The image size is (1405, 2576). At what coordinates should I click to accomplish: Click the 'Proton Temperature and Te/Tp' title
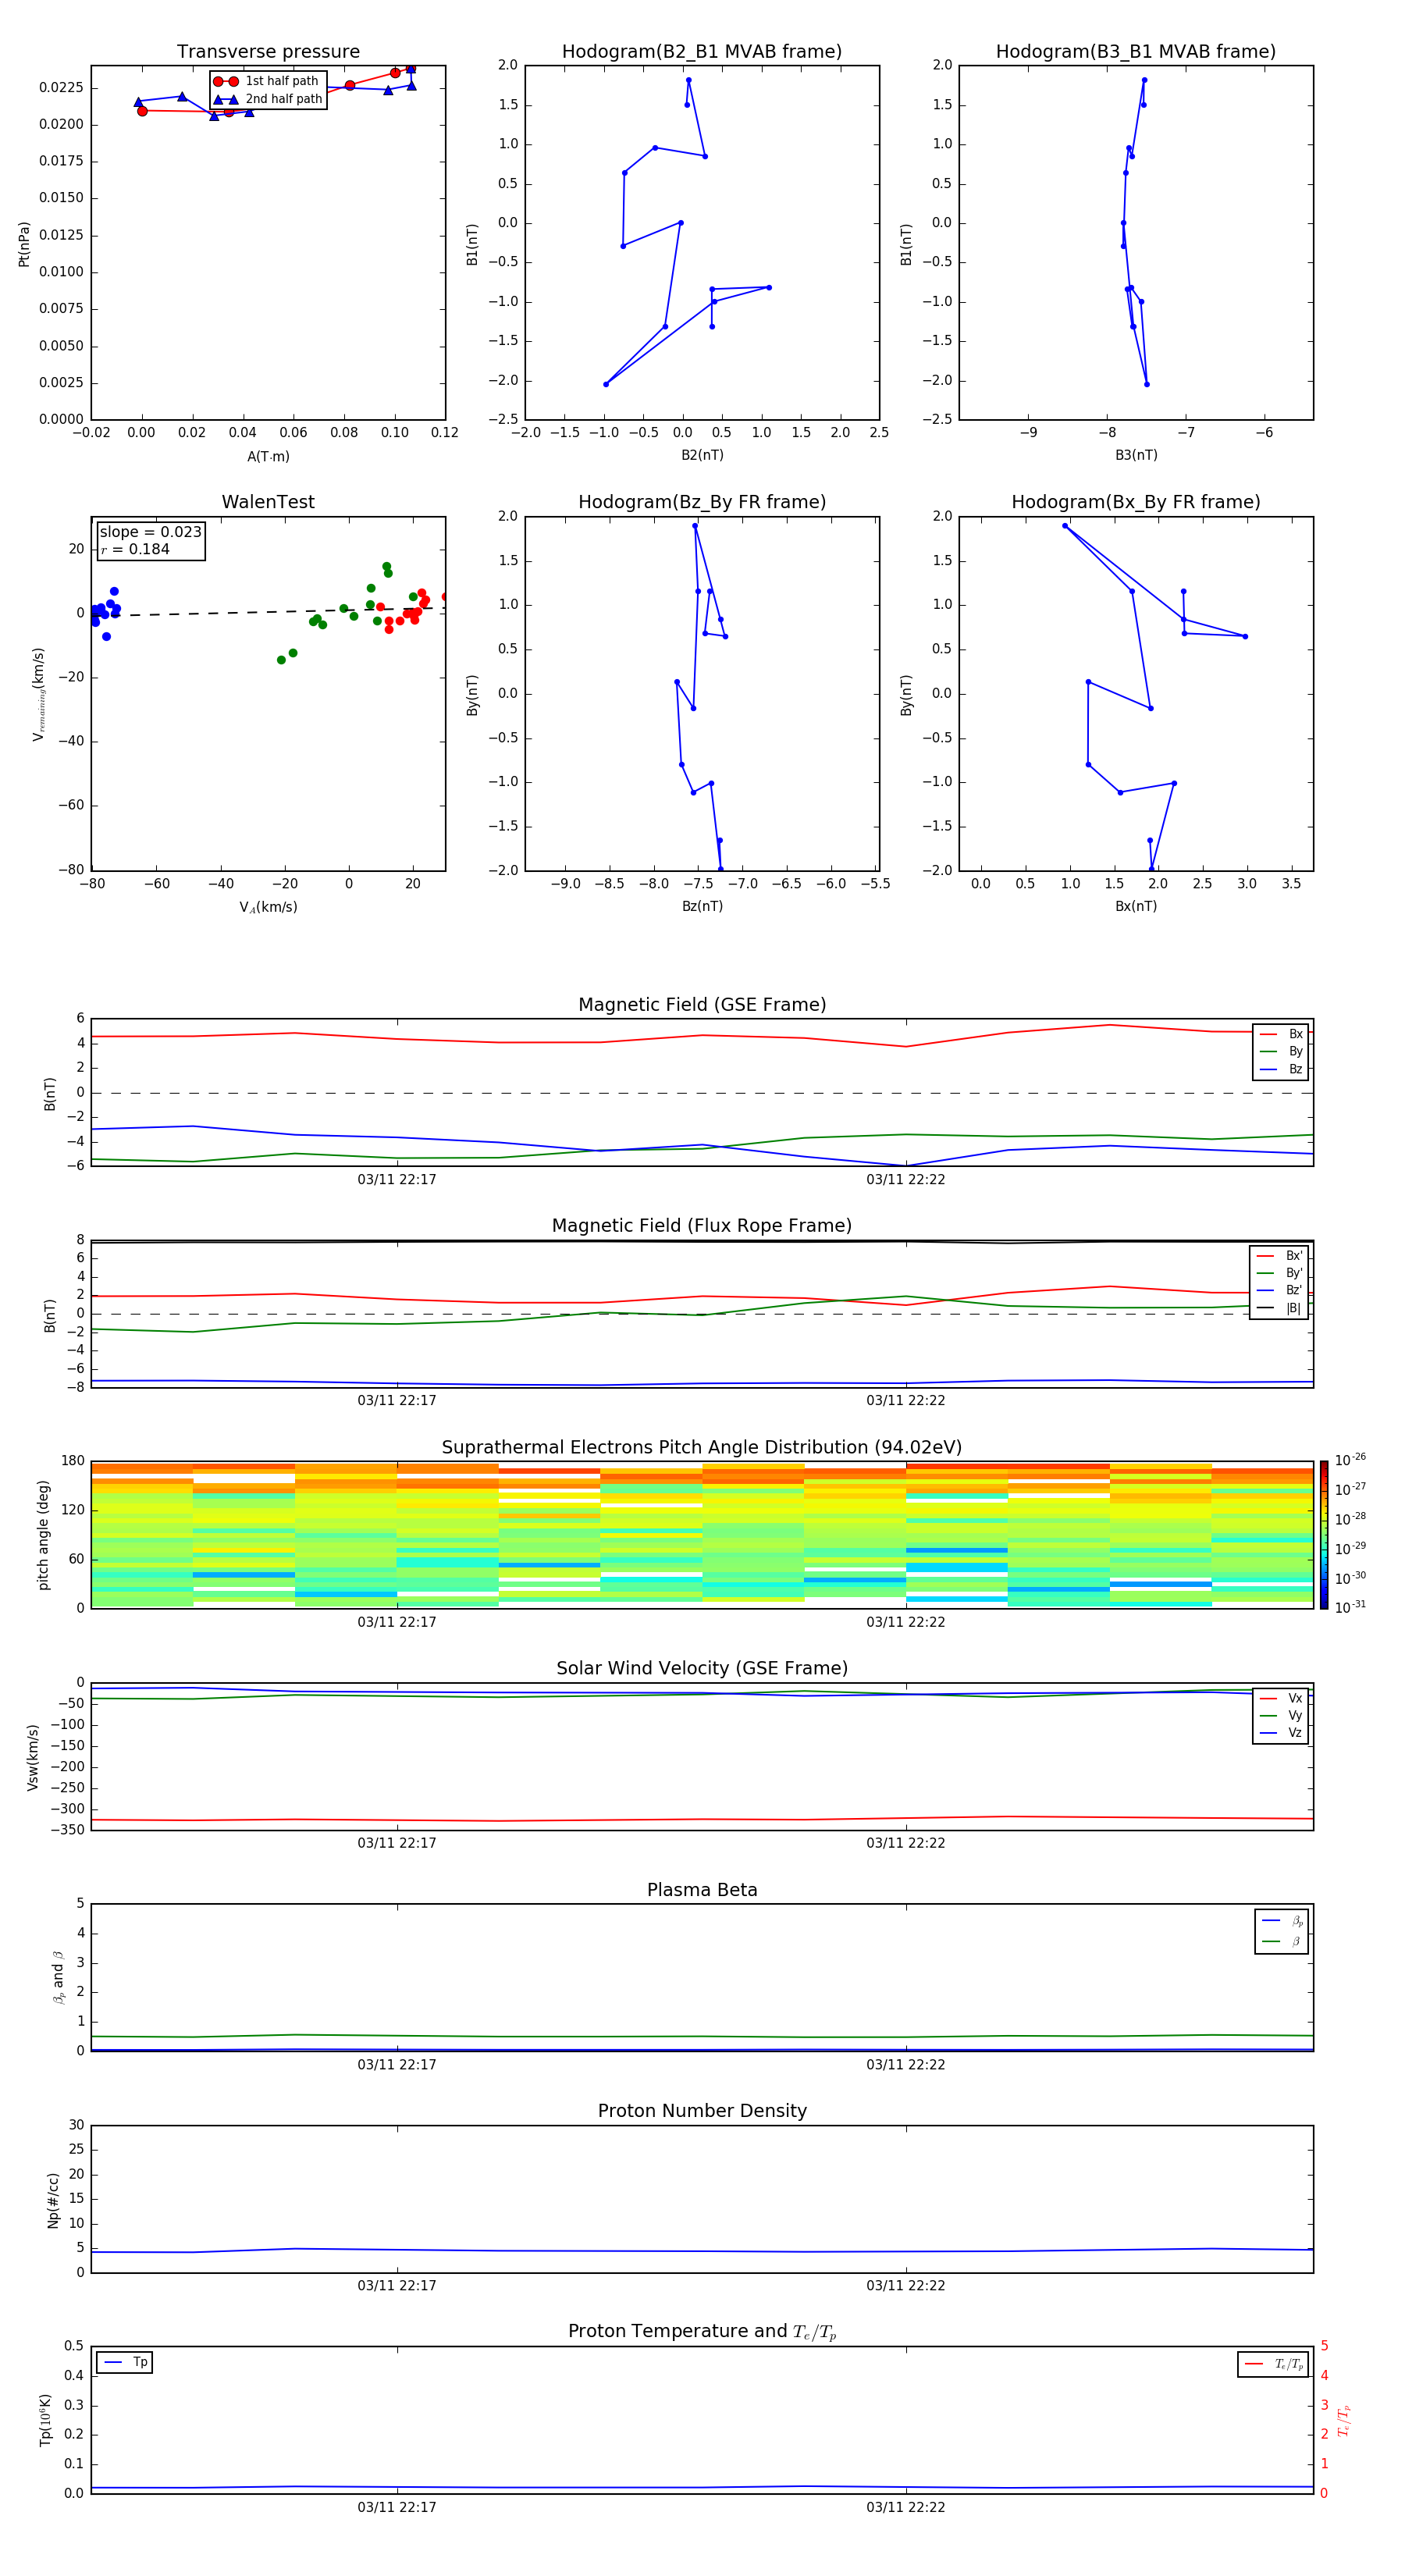702,2333
